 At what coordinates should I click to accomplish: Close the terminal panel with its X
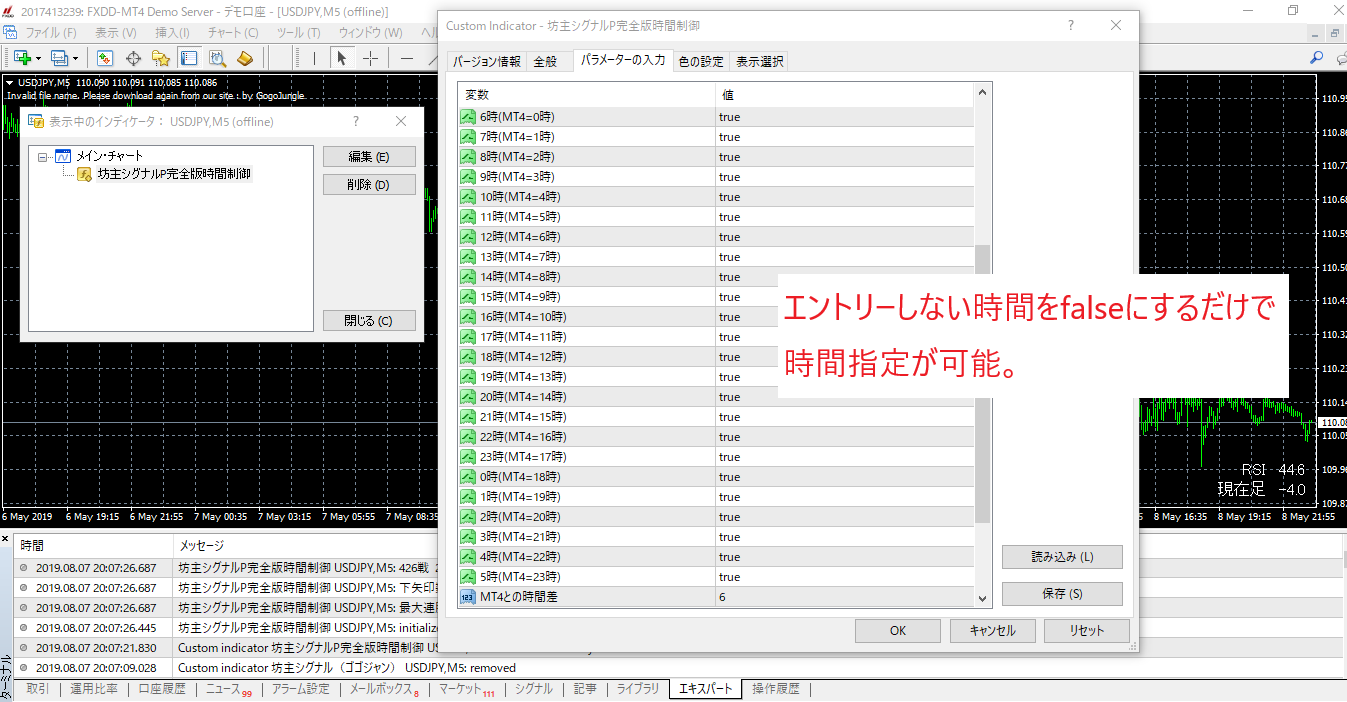click(x=5, y=540)
